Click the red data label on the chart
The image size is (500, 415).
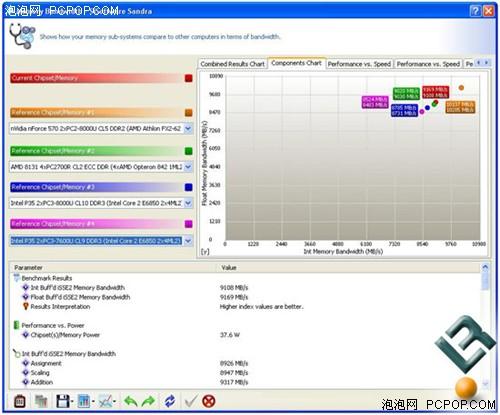pyautogui.click(x=435, y=92)
